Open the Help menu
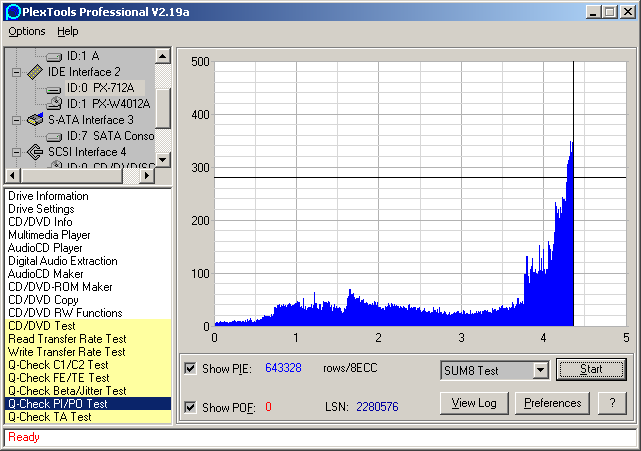641x451 pixels. (67, 31)
